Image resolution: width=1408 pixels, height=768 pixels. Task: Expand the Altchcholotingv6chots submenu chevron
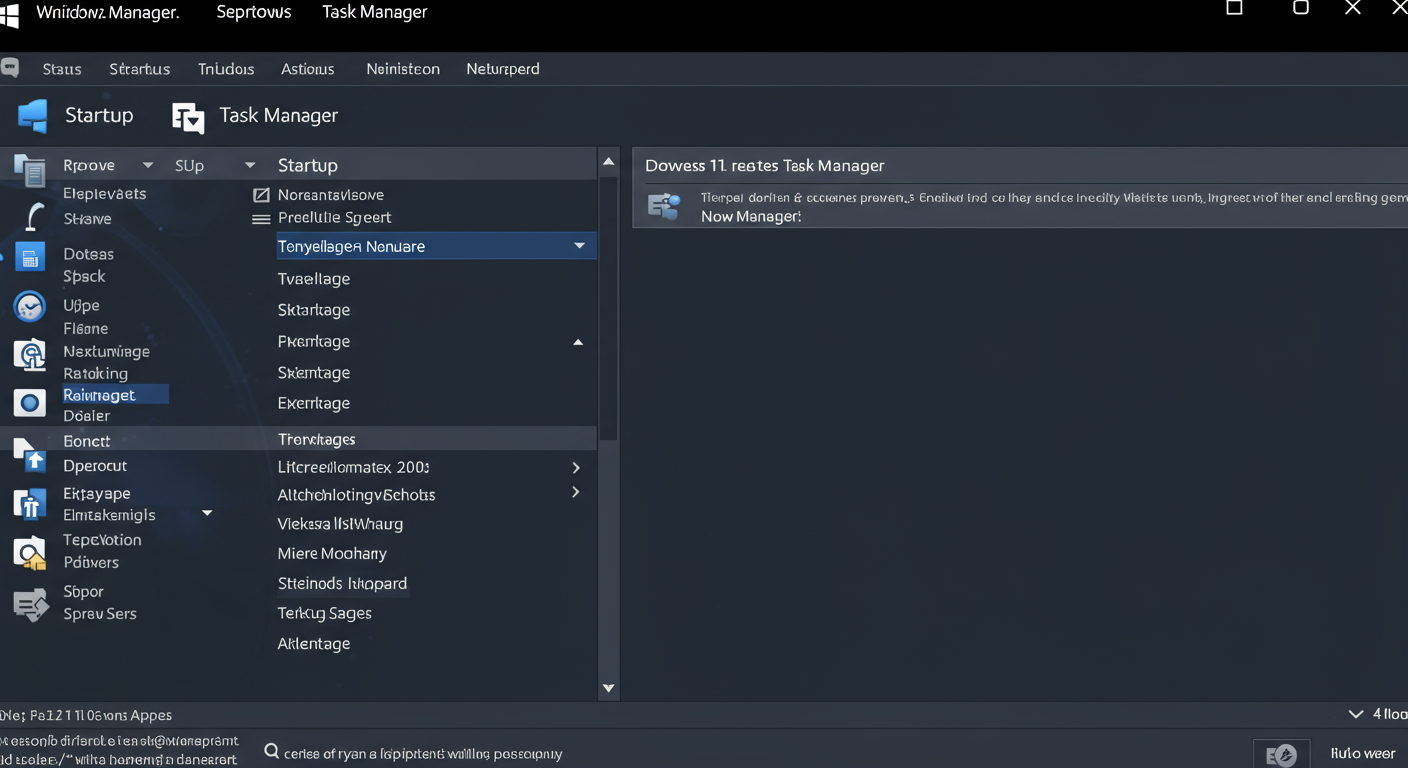click(576, 492)
